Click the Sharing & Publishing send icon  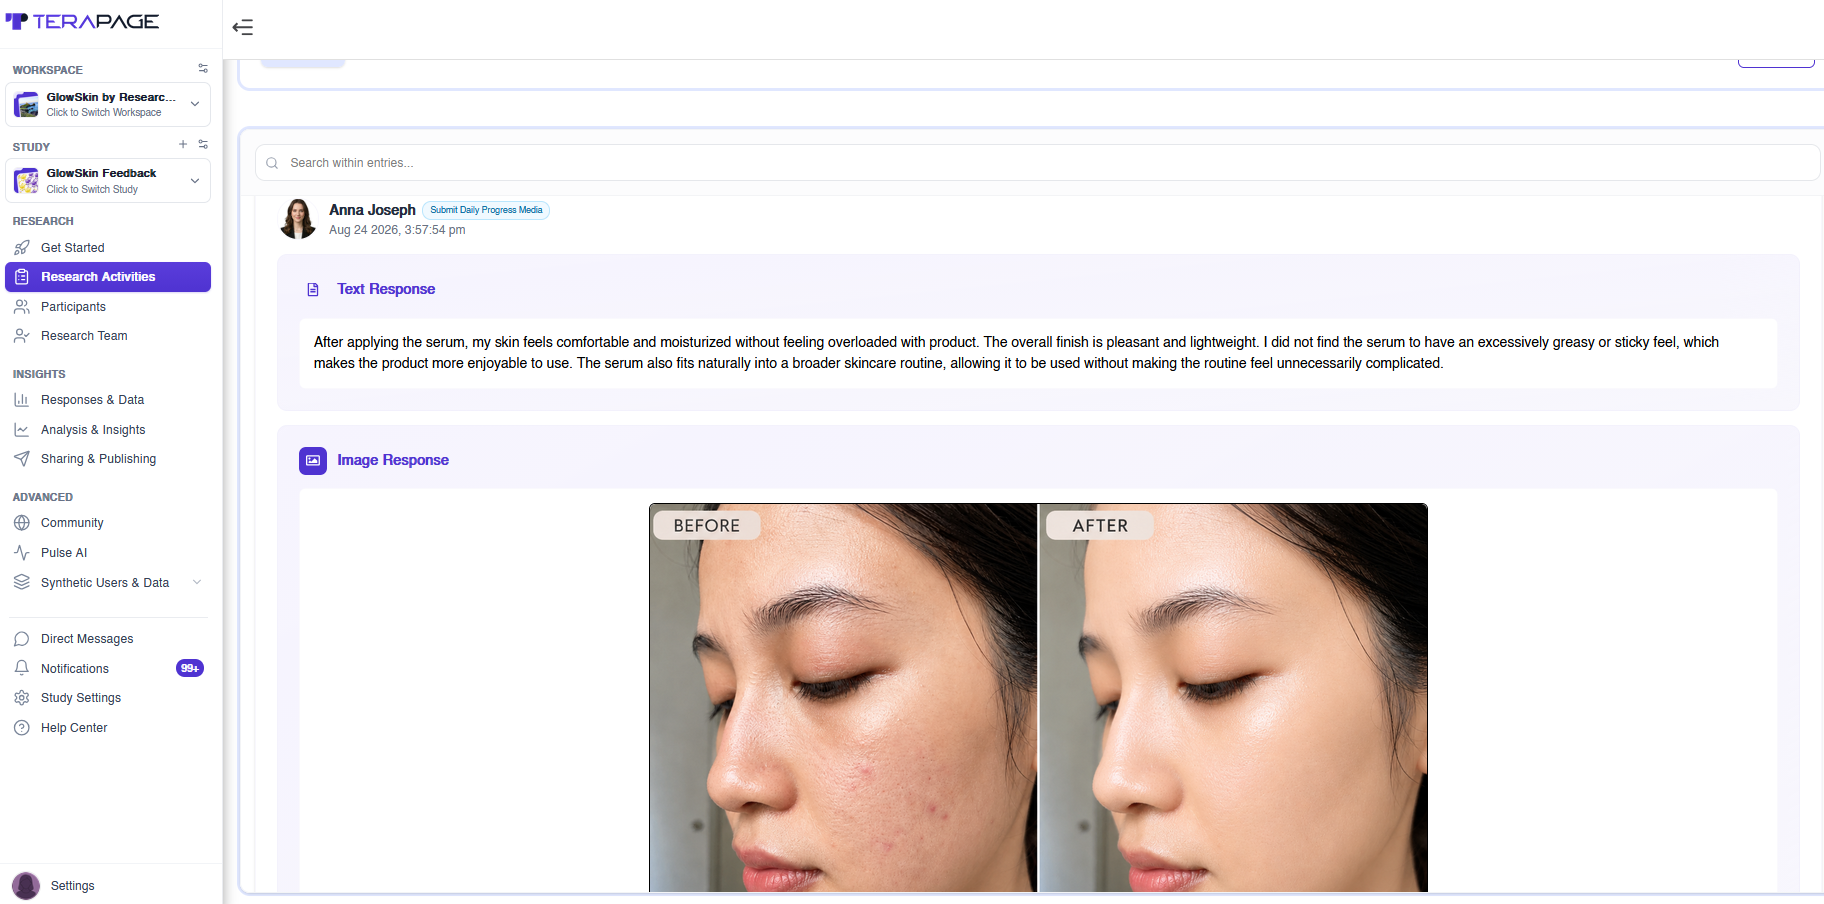(22, 459)
